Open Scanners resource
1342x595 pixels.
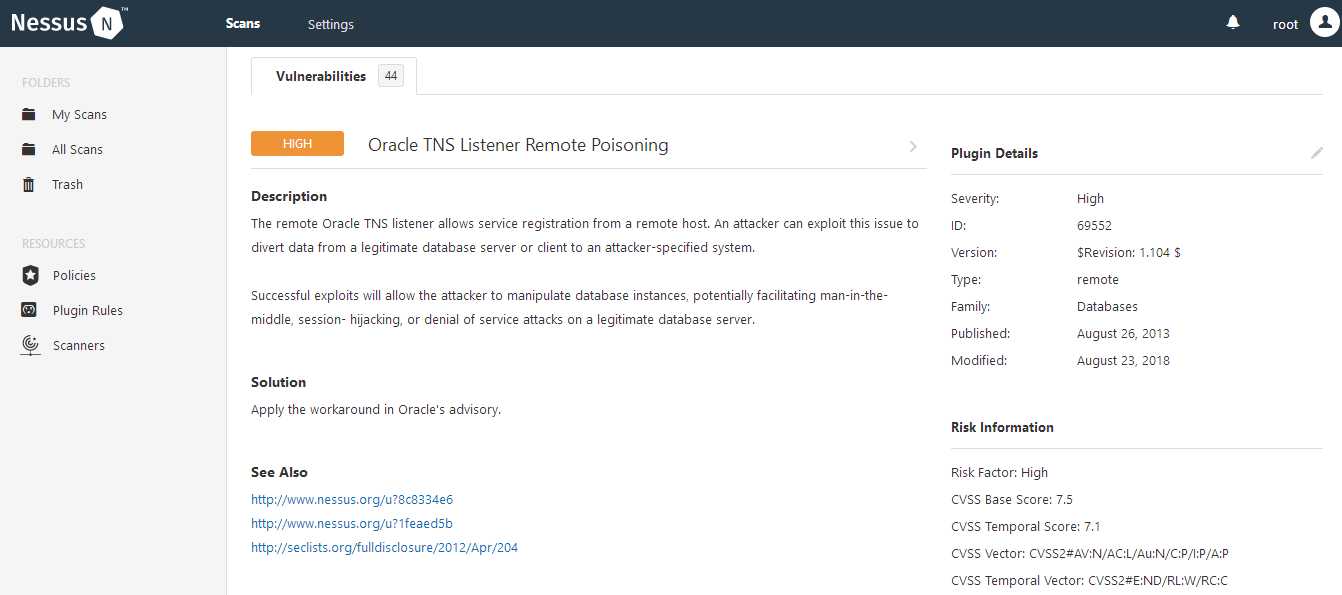[x=79, y=346]
